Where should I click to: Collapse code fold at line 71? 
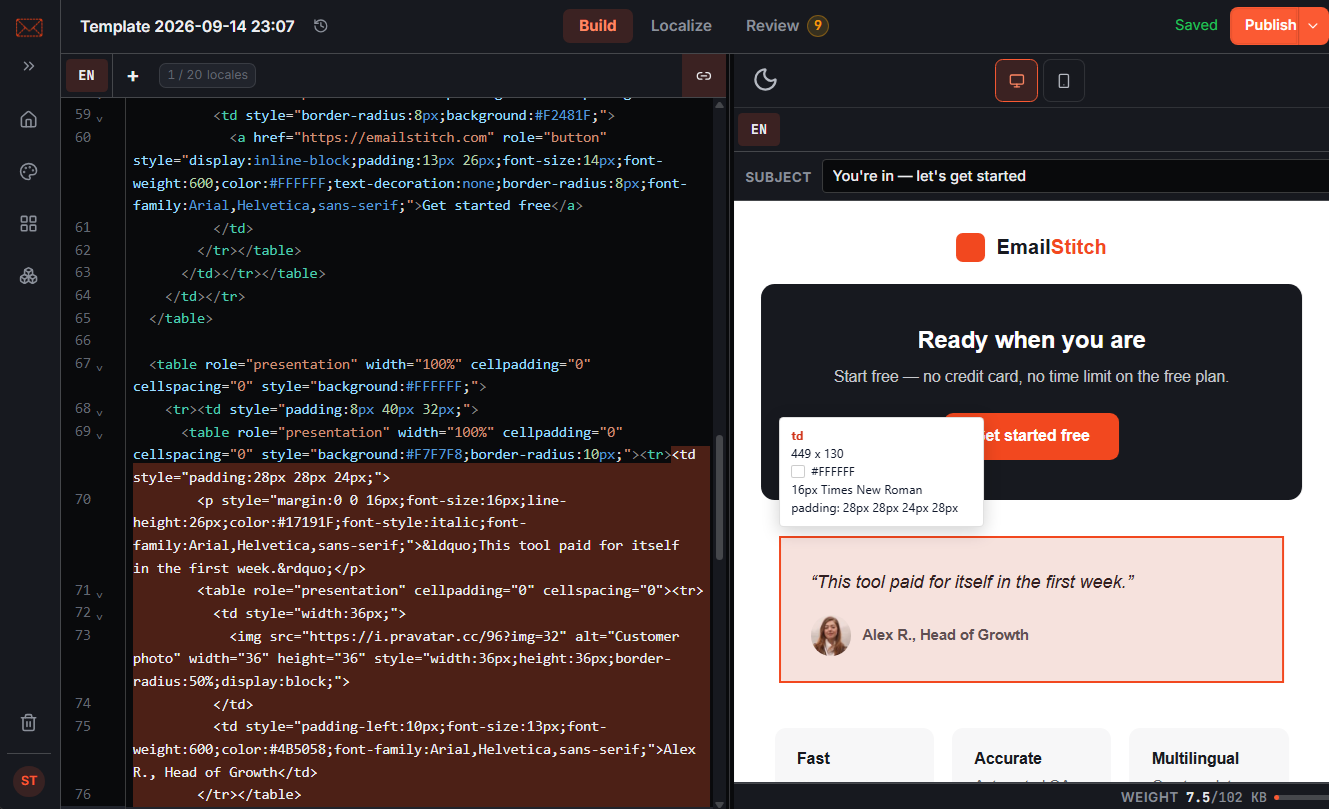[99, 594]
